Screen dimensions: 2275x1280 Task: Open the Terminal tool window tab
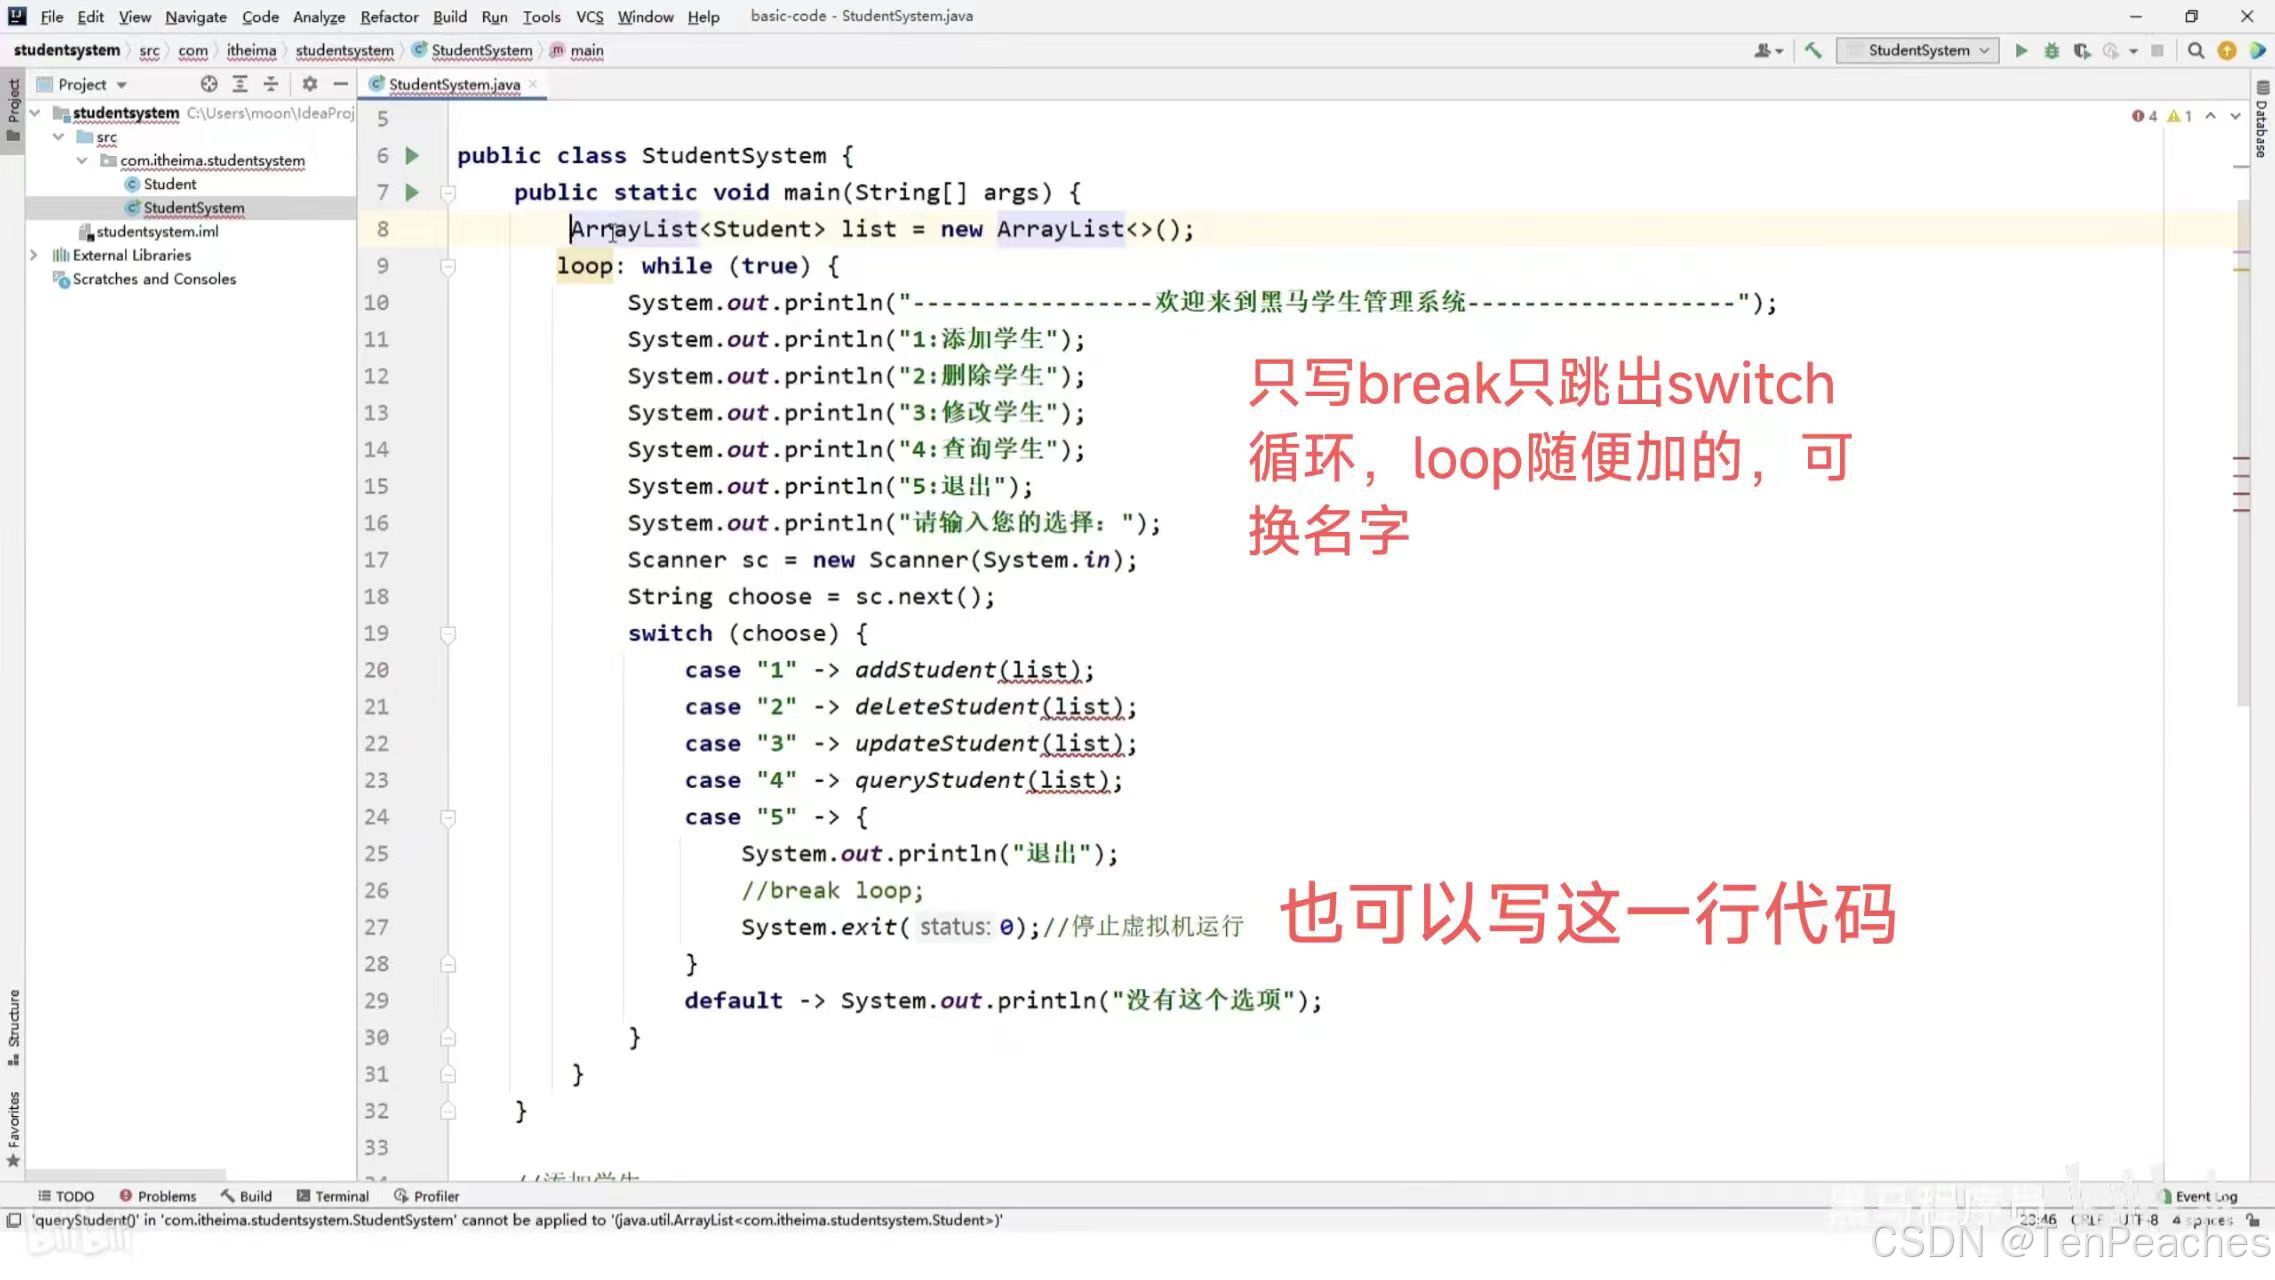(333, 1196)
